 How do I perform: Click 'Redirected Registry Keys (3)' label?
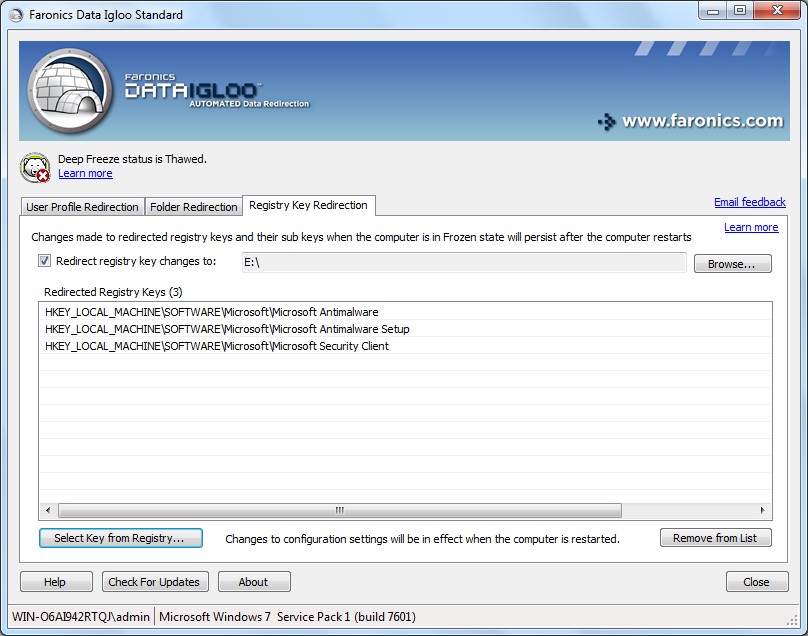click(x=113, y=292)
